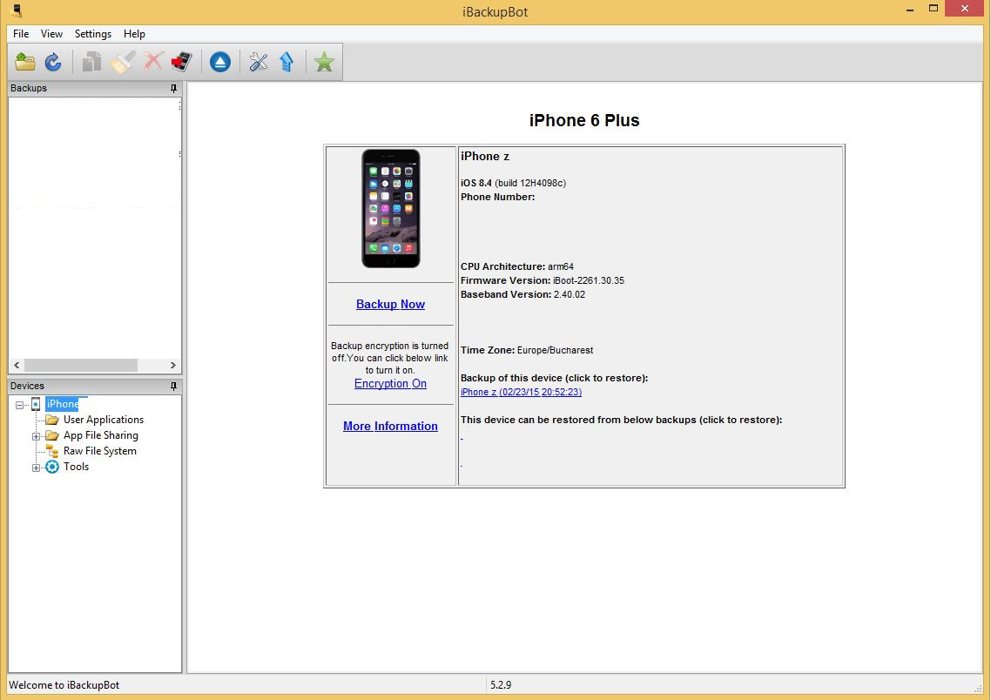Restore from iPhone z 02/23/15 backup link

pos(521,392)
